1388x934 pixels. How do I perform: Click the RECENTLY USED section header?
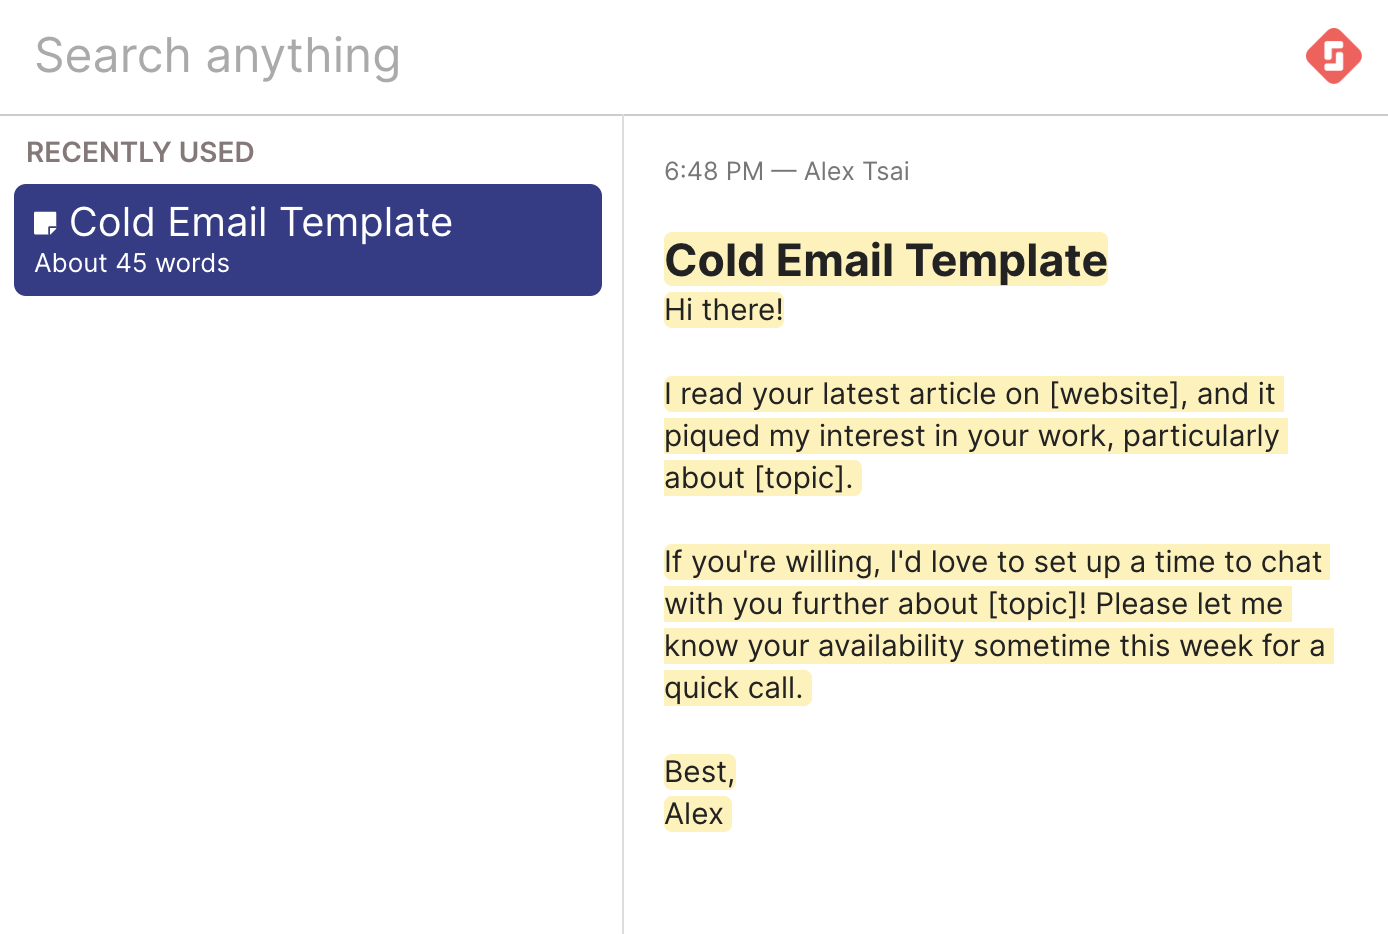click(140, 152)
